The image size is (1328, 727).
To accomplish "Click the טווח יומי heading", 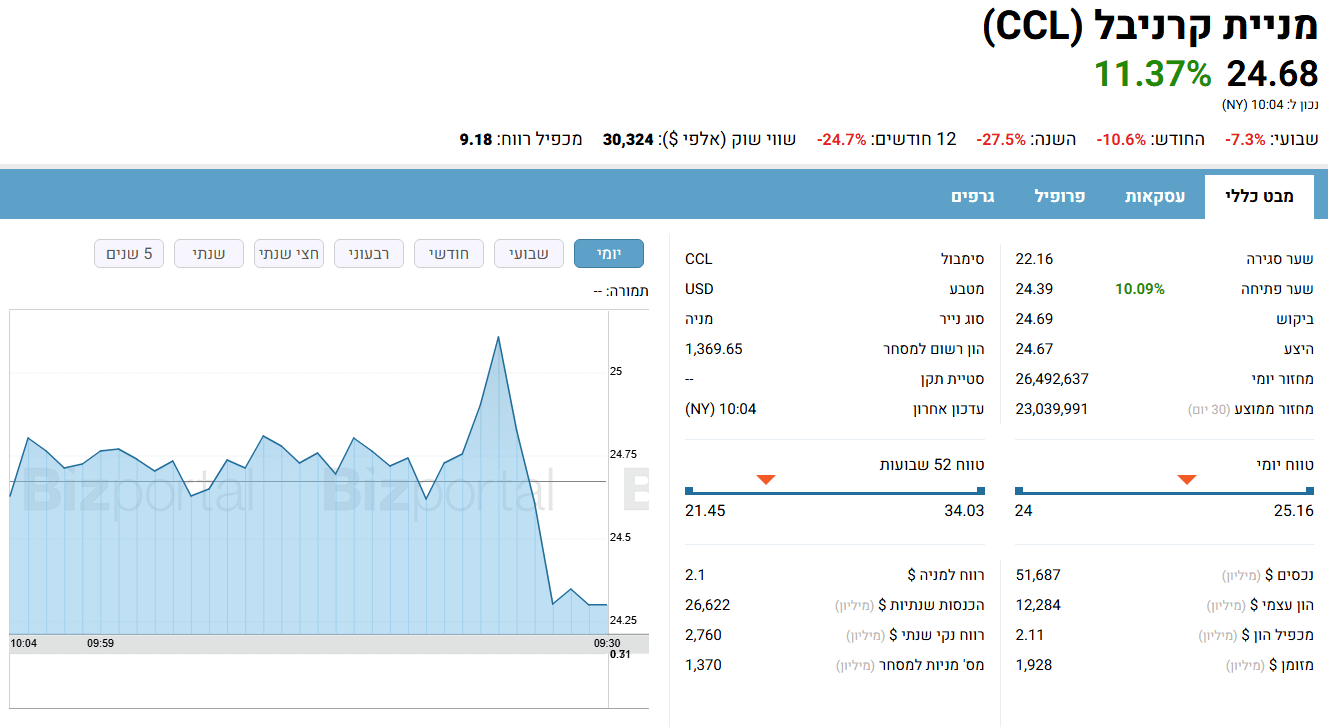I will pos(1285,465).
